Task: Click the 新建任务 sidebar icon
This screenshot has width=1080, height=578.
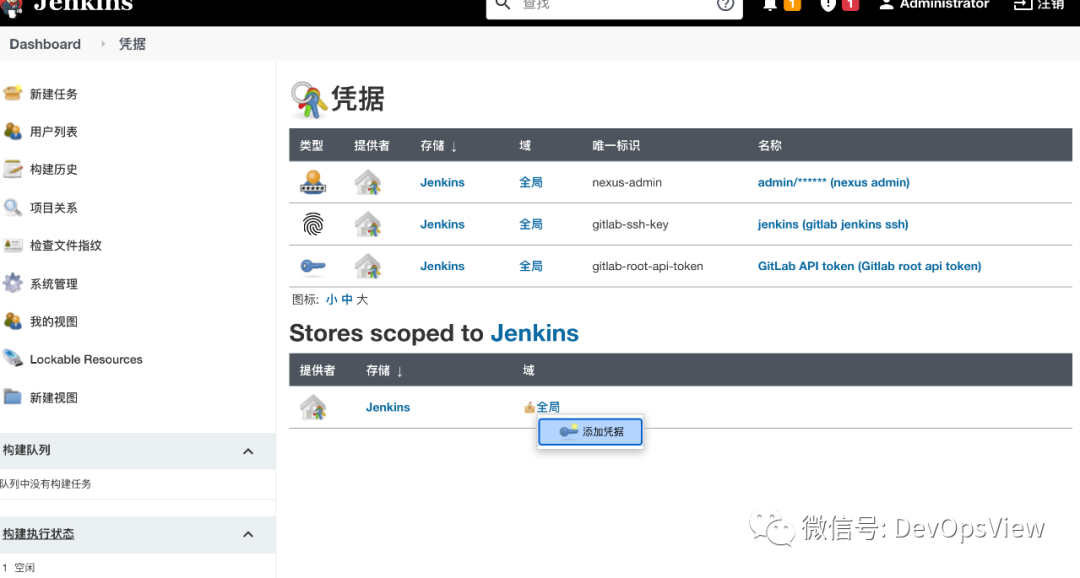Action: tap(12, 93)
